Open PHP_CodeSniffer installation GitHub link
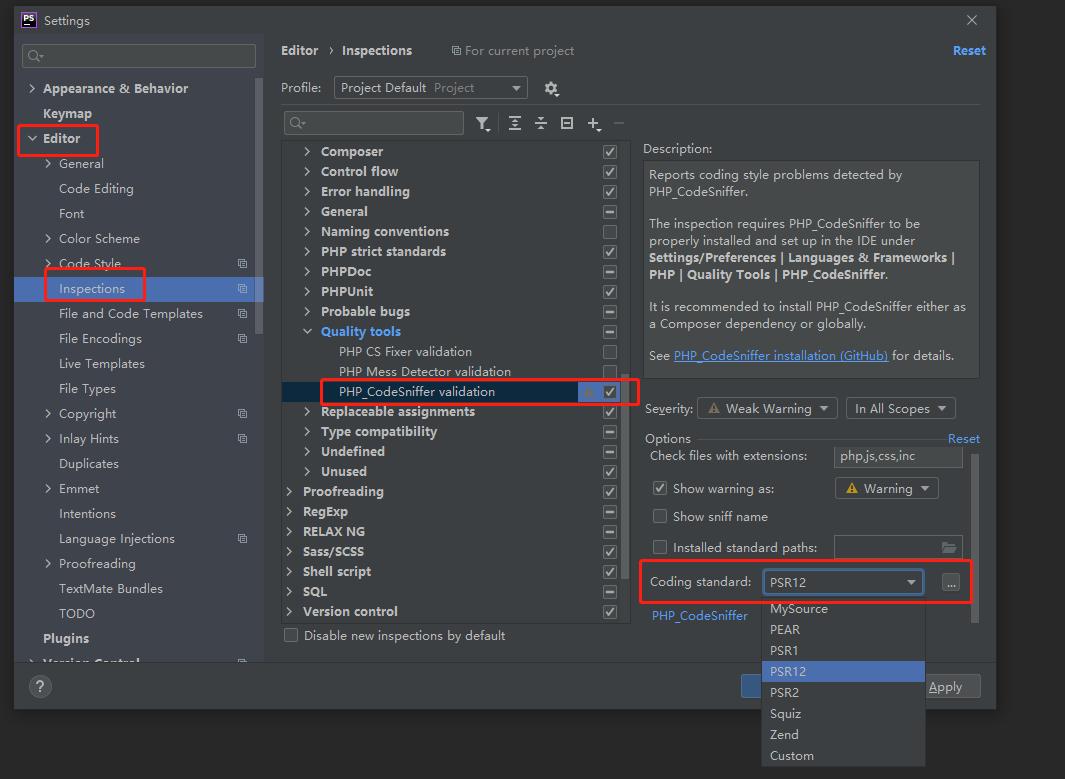1065x779 pixels. pos(780,356)
